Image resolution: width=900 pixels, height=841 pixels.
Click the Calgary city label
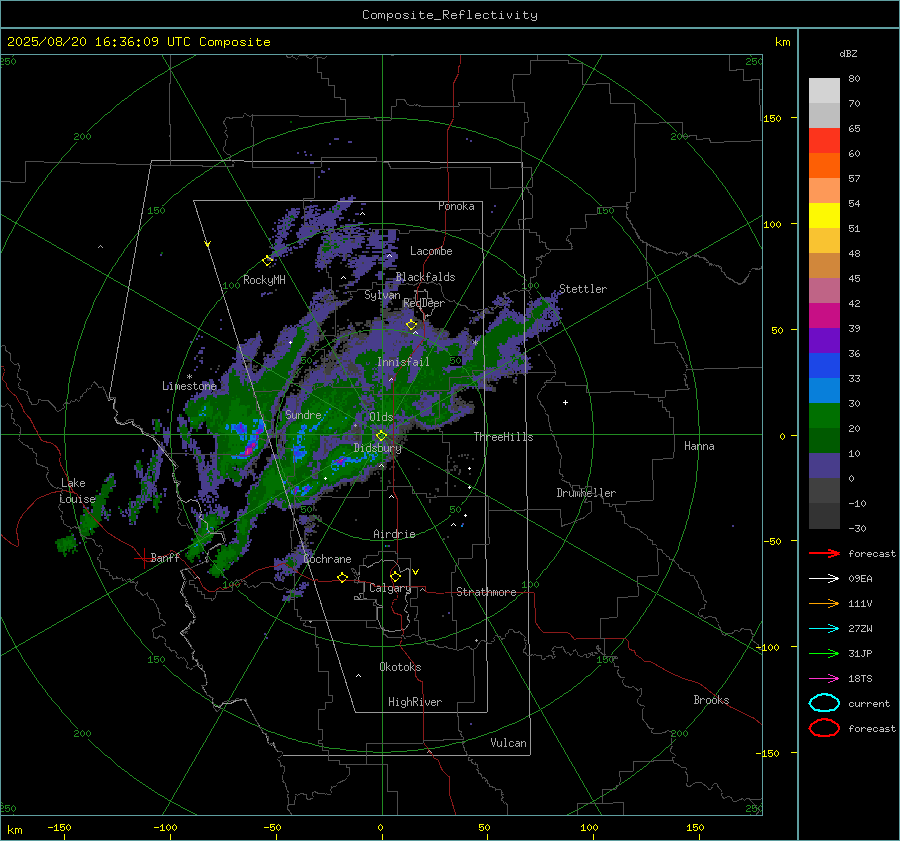tap(390, 588)
